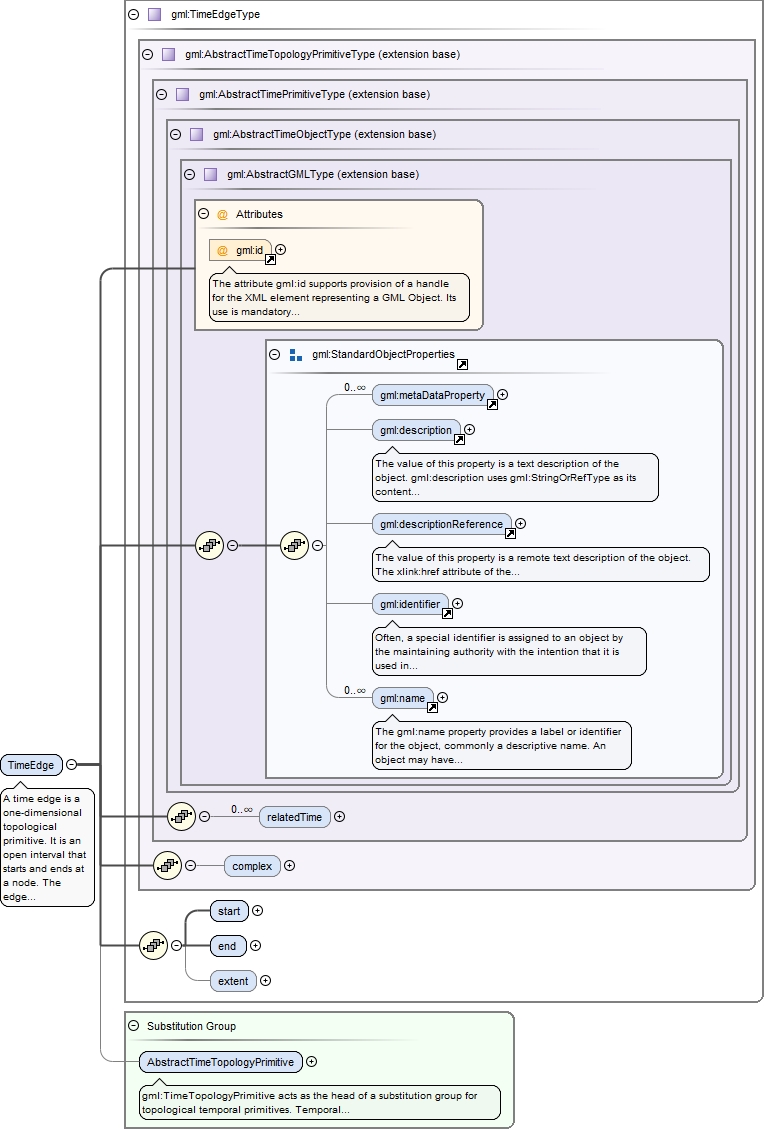Image resolution: width=765 pixels, height=1130 pixels.
Task: Click sequence compositor before relatedTime
Action: pyautogui.click(x=182, y=817)
